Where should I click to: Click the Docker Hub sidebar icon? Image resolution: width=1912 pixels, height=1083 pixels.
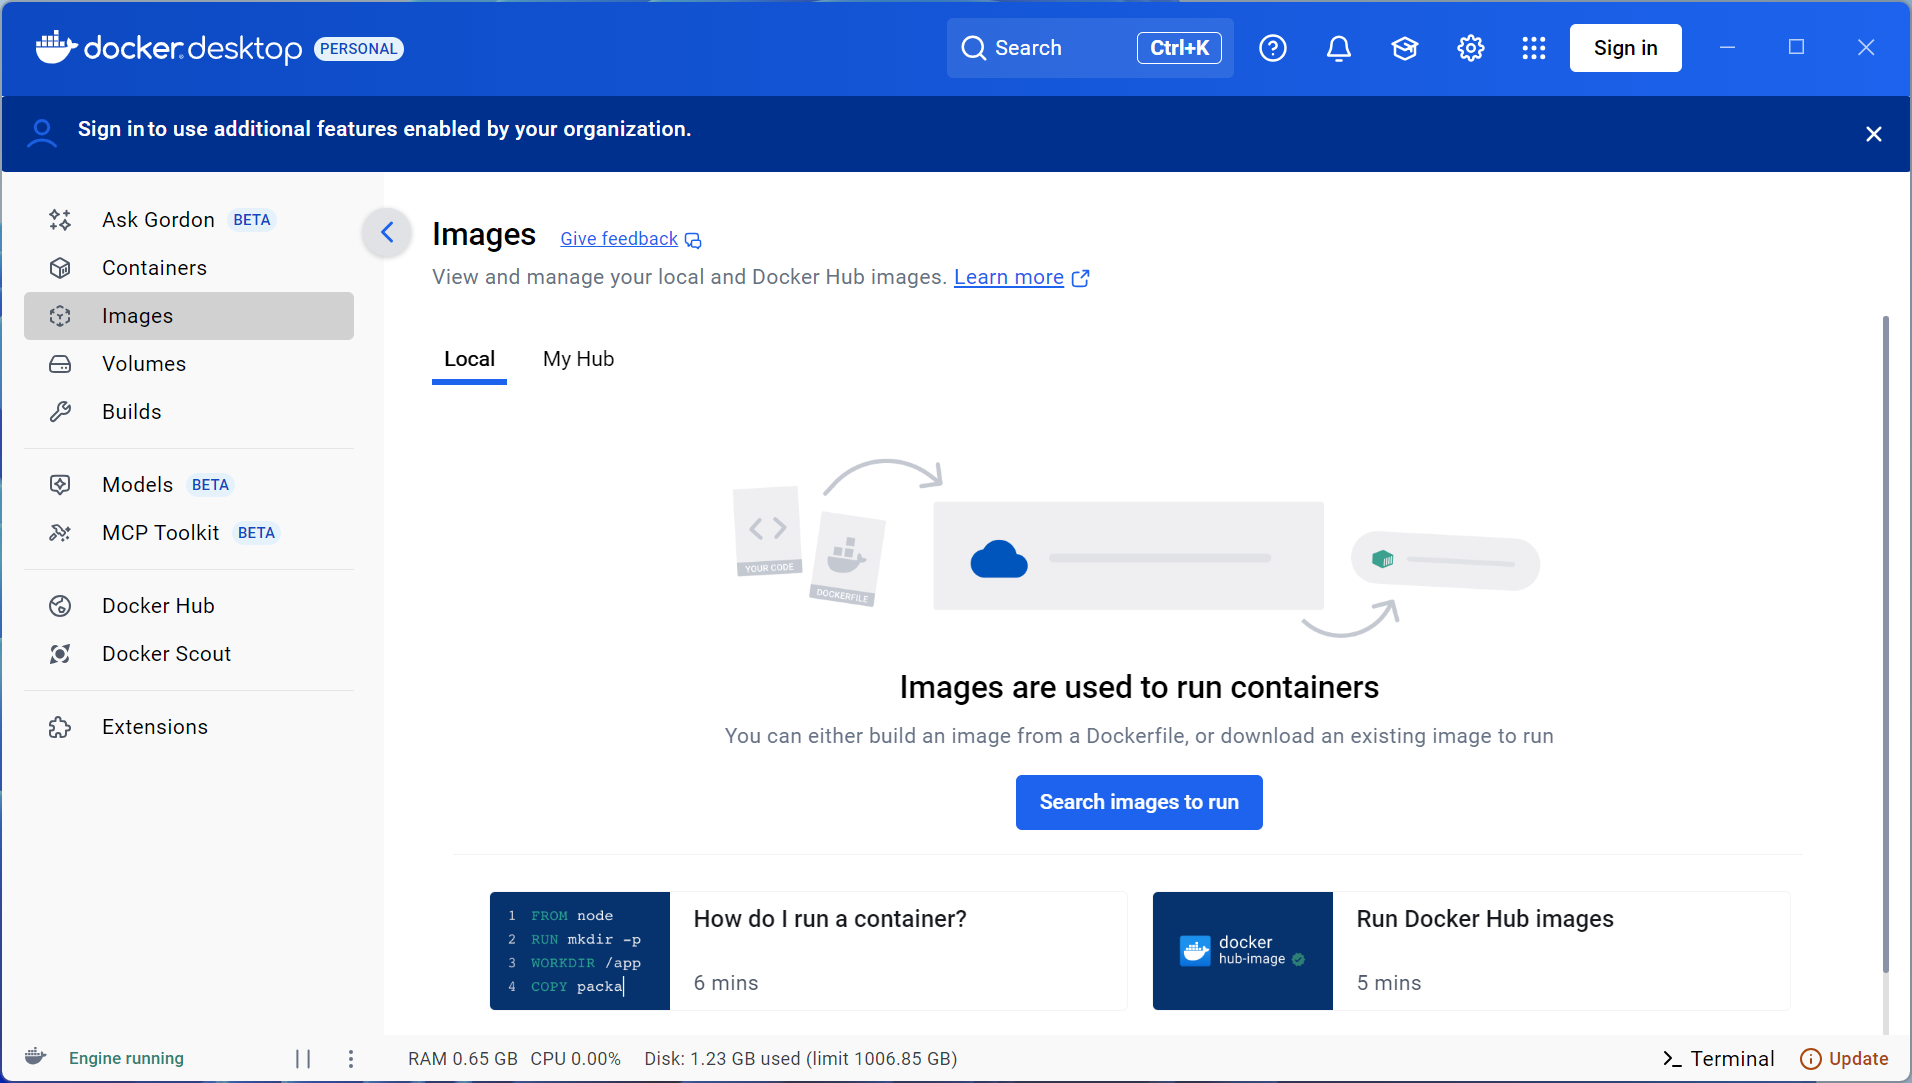(60, 606)
